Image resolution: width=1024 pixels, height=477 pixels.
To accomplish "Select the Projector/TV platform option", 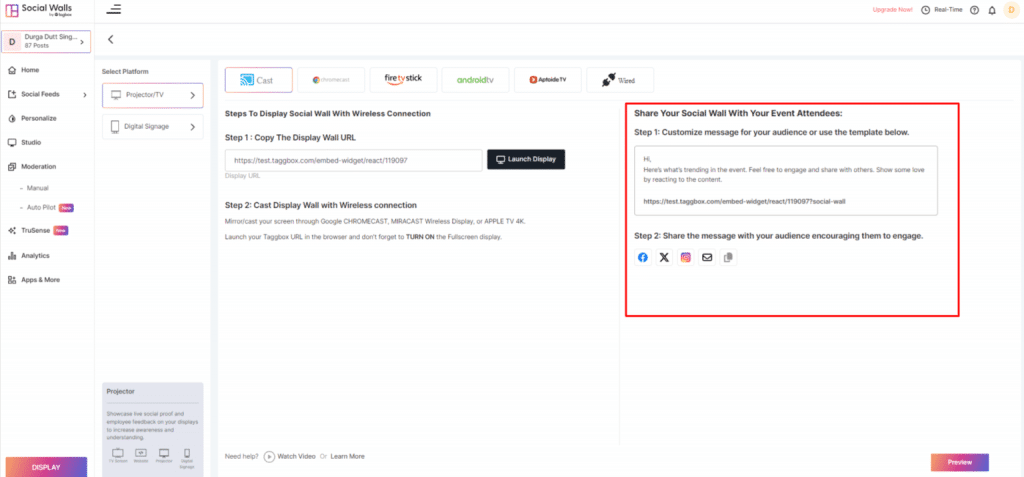I will (x=152, y=95).
